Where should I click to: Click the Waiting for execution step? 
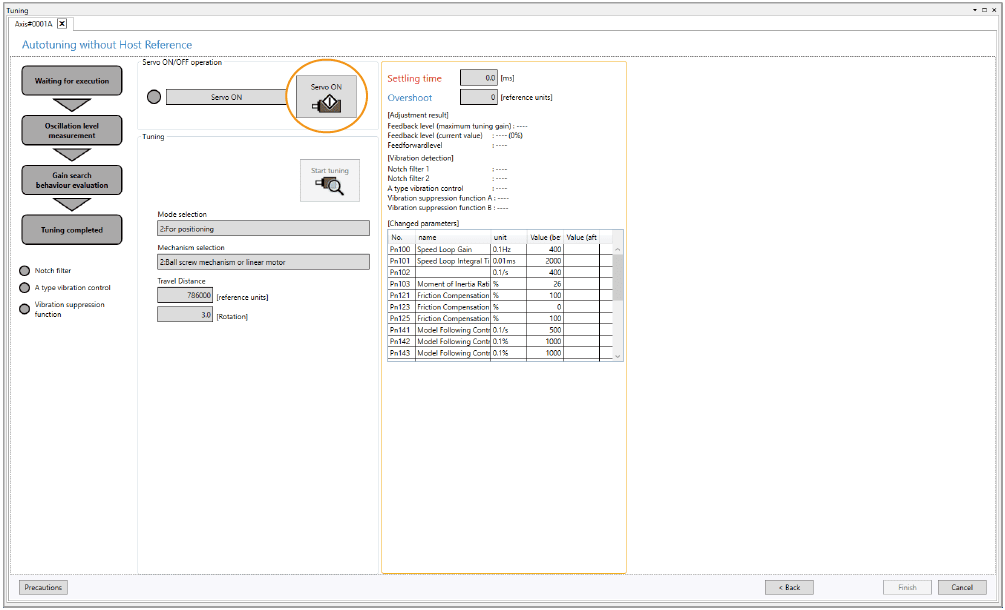click(72, 81)
